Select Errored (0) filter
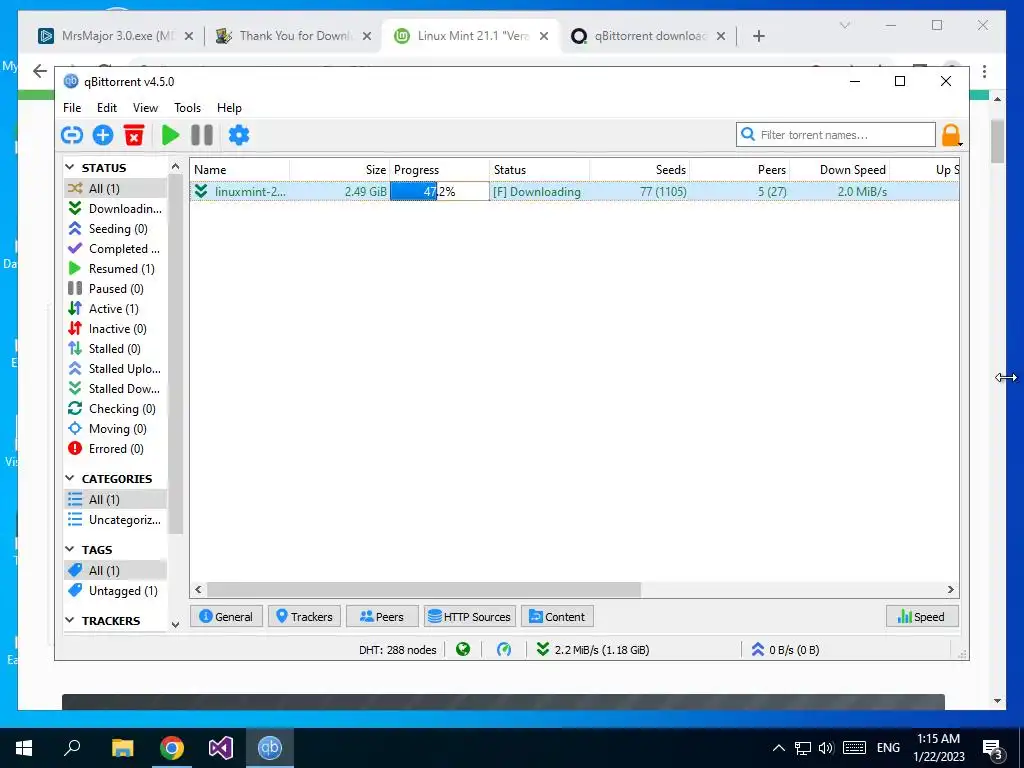The image size is (1024, 768). (x=116, y=449)
